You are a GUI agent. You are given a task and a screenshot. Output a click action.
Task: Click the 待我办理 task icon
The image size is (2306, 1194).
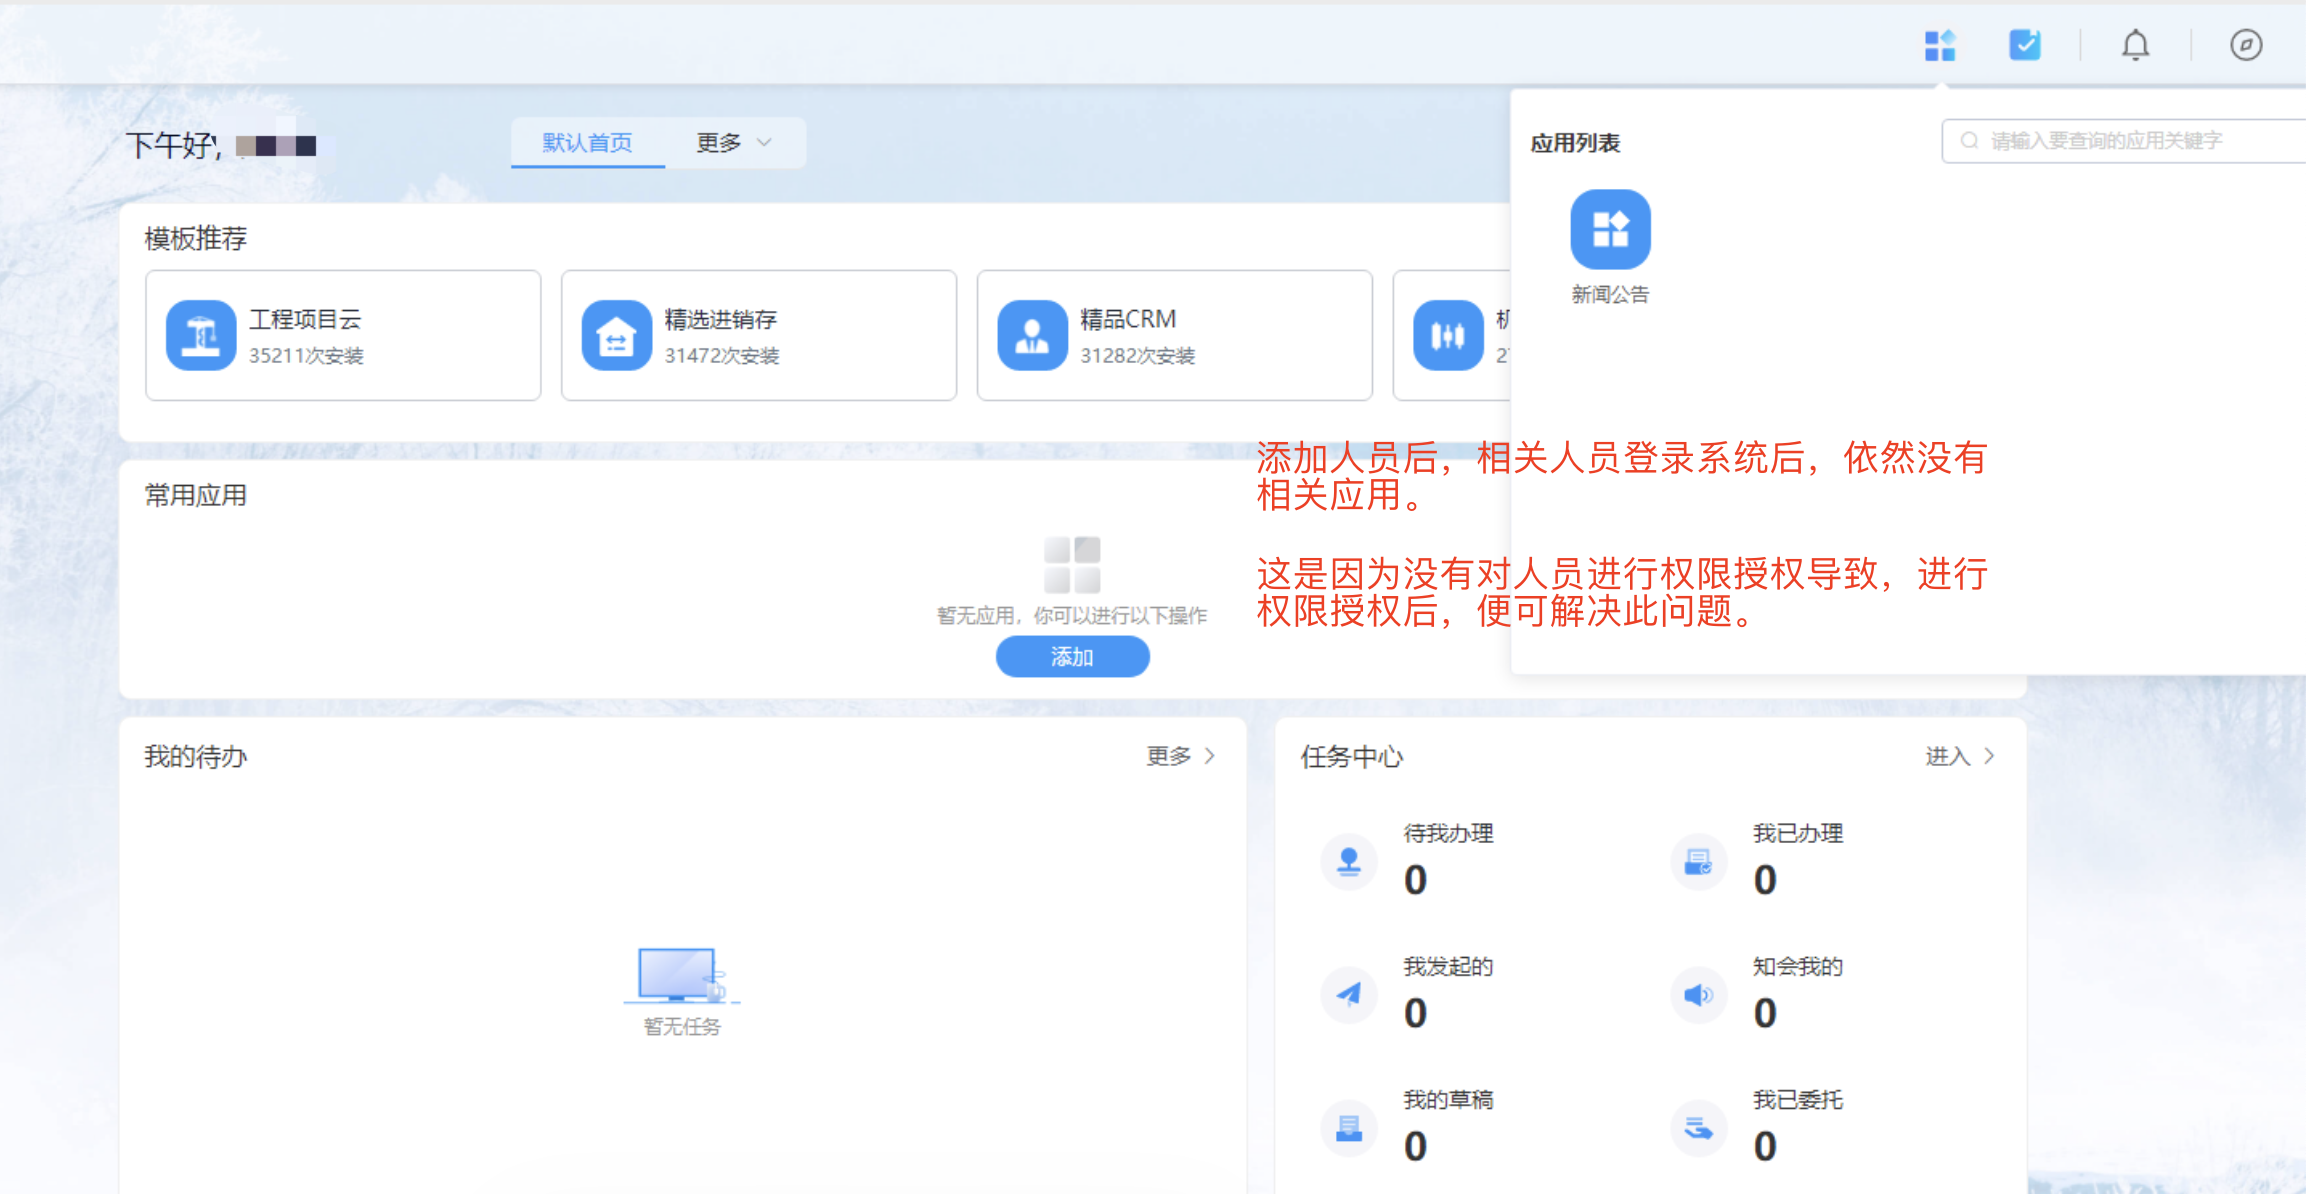(1349, 861)
